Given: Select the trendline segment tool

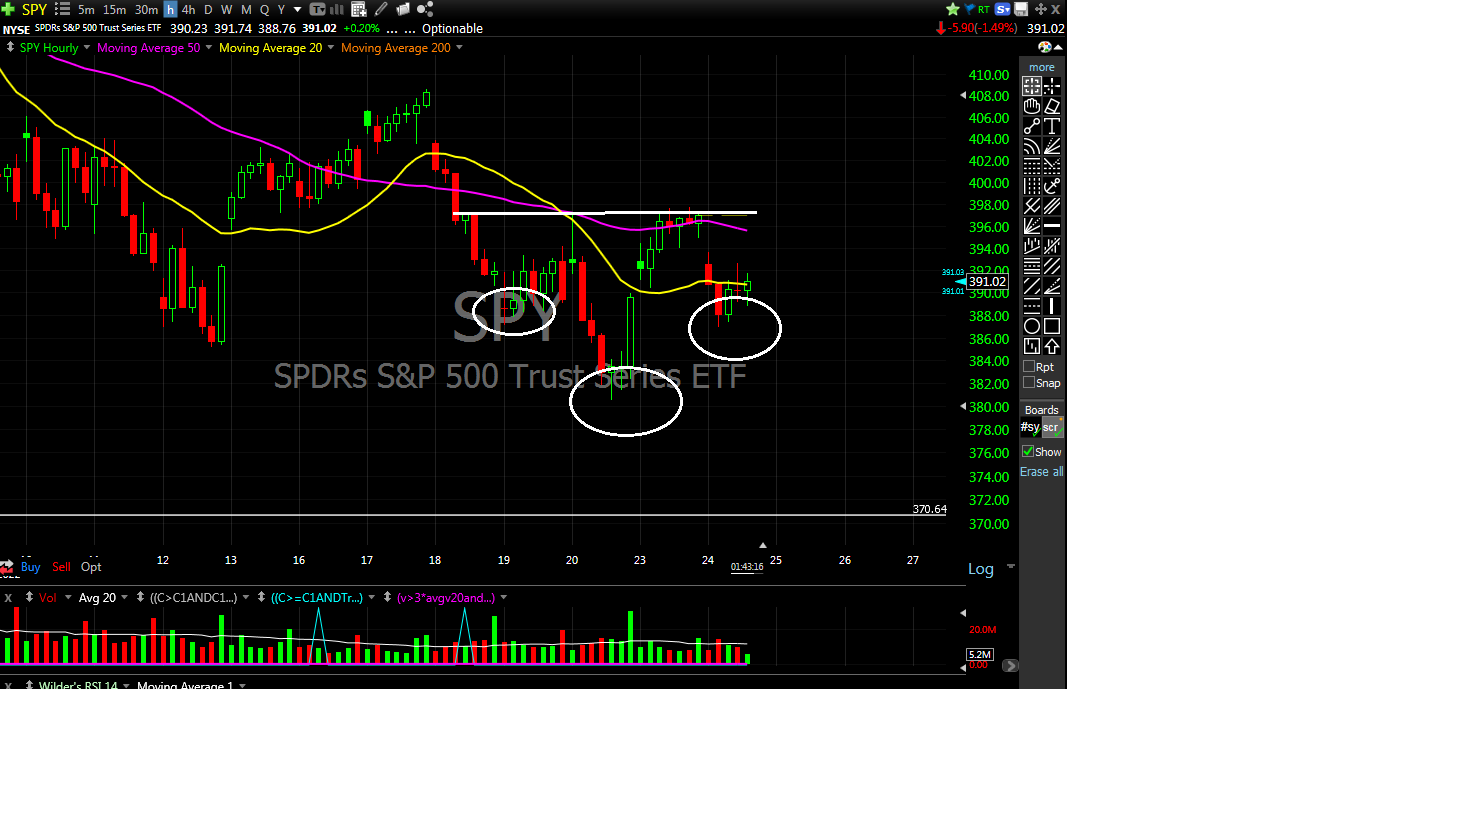Looking at the screenshot, I should click(x=1032, y=126).
